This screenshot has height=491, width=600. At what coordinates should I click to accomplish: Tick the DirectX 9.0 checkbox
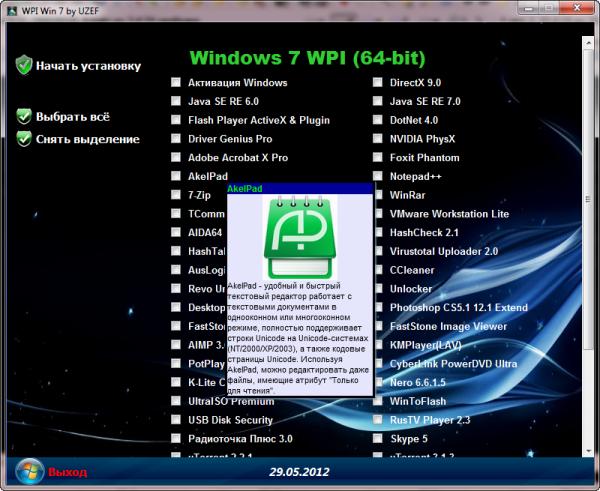coord(377,83)
